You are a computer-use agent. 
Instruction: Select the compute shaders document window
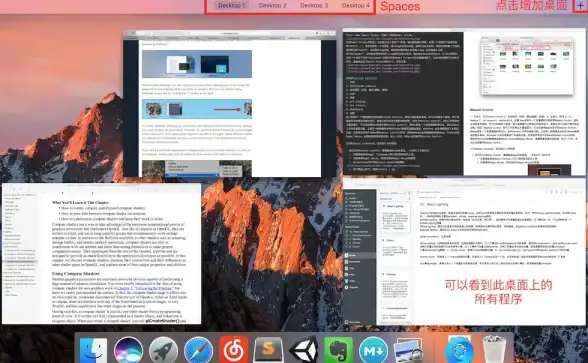tap(101, 254)
